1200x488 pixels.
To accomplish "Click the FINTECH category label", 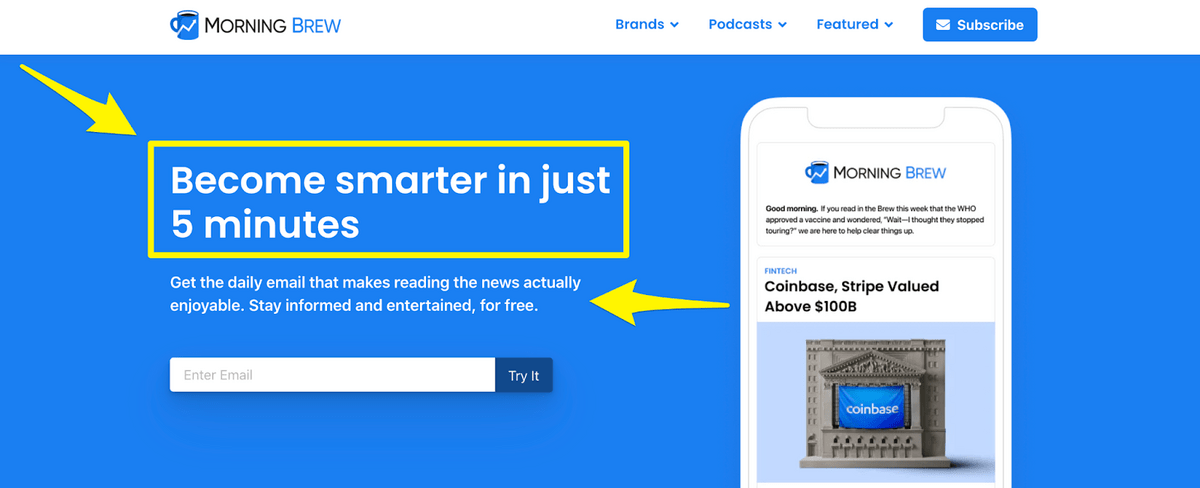I will (x=780, y=270).
